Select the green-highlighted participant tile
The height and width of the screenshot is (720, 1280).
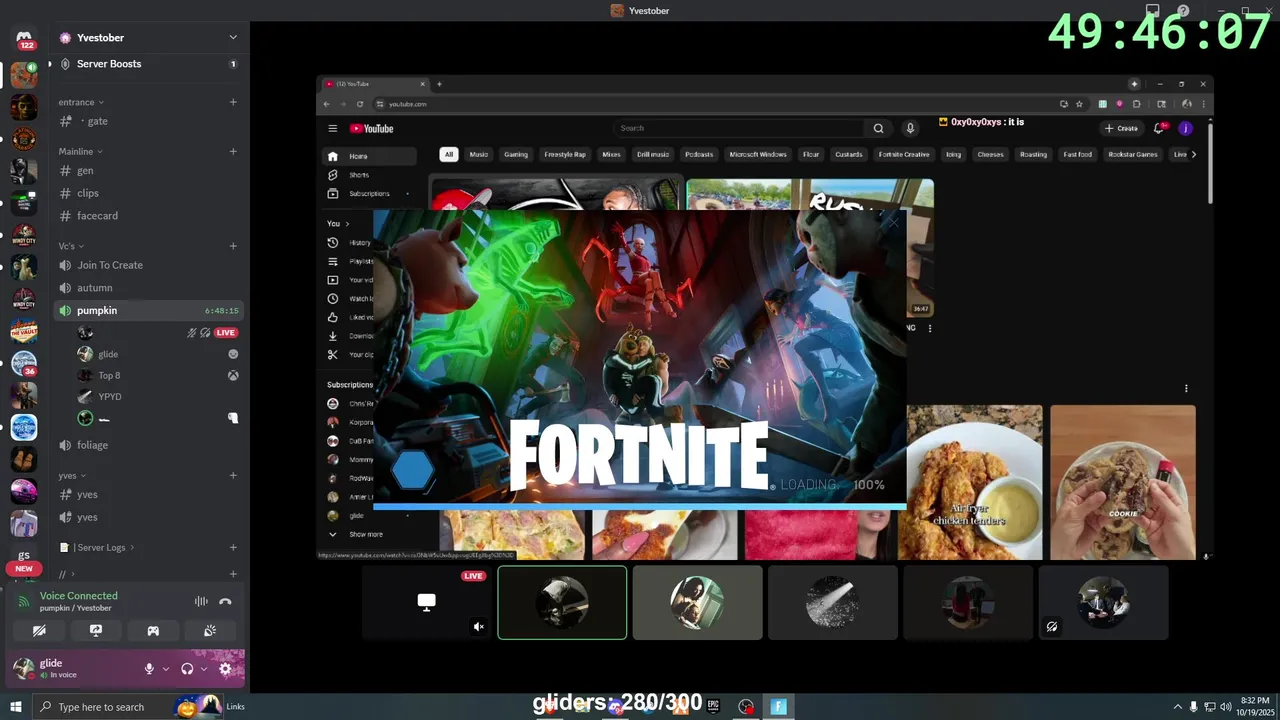[562, 602]
